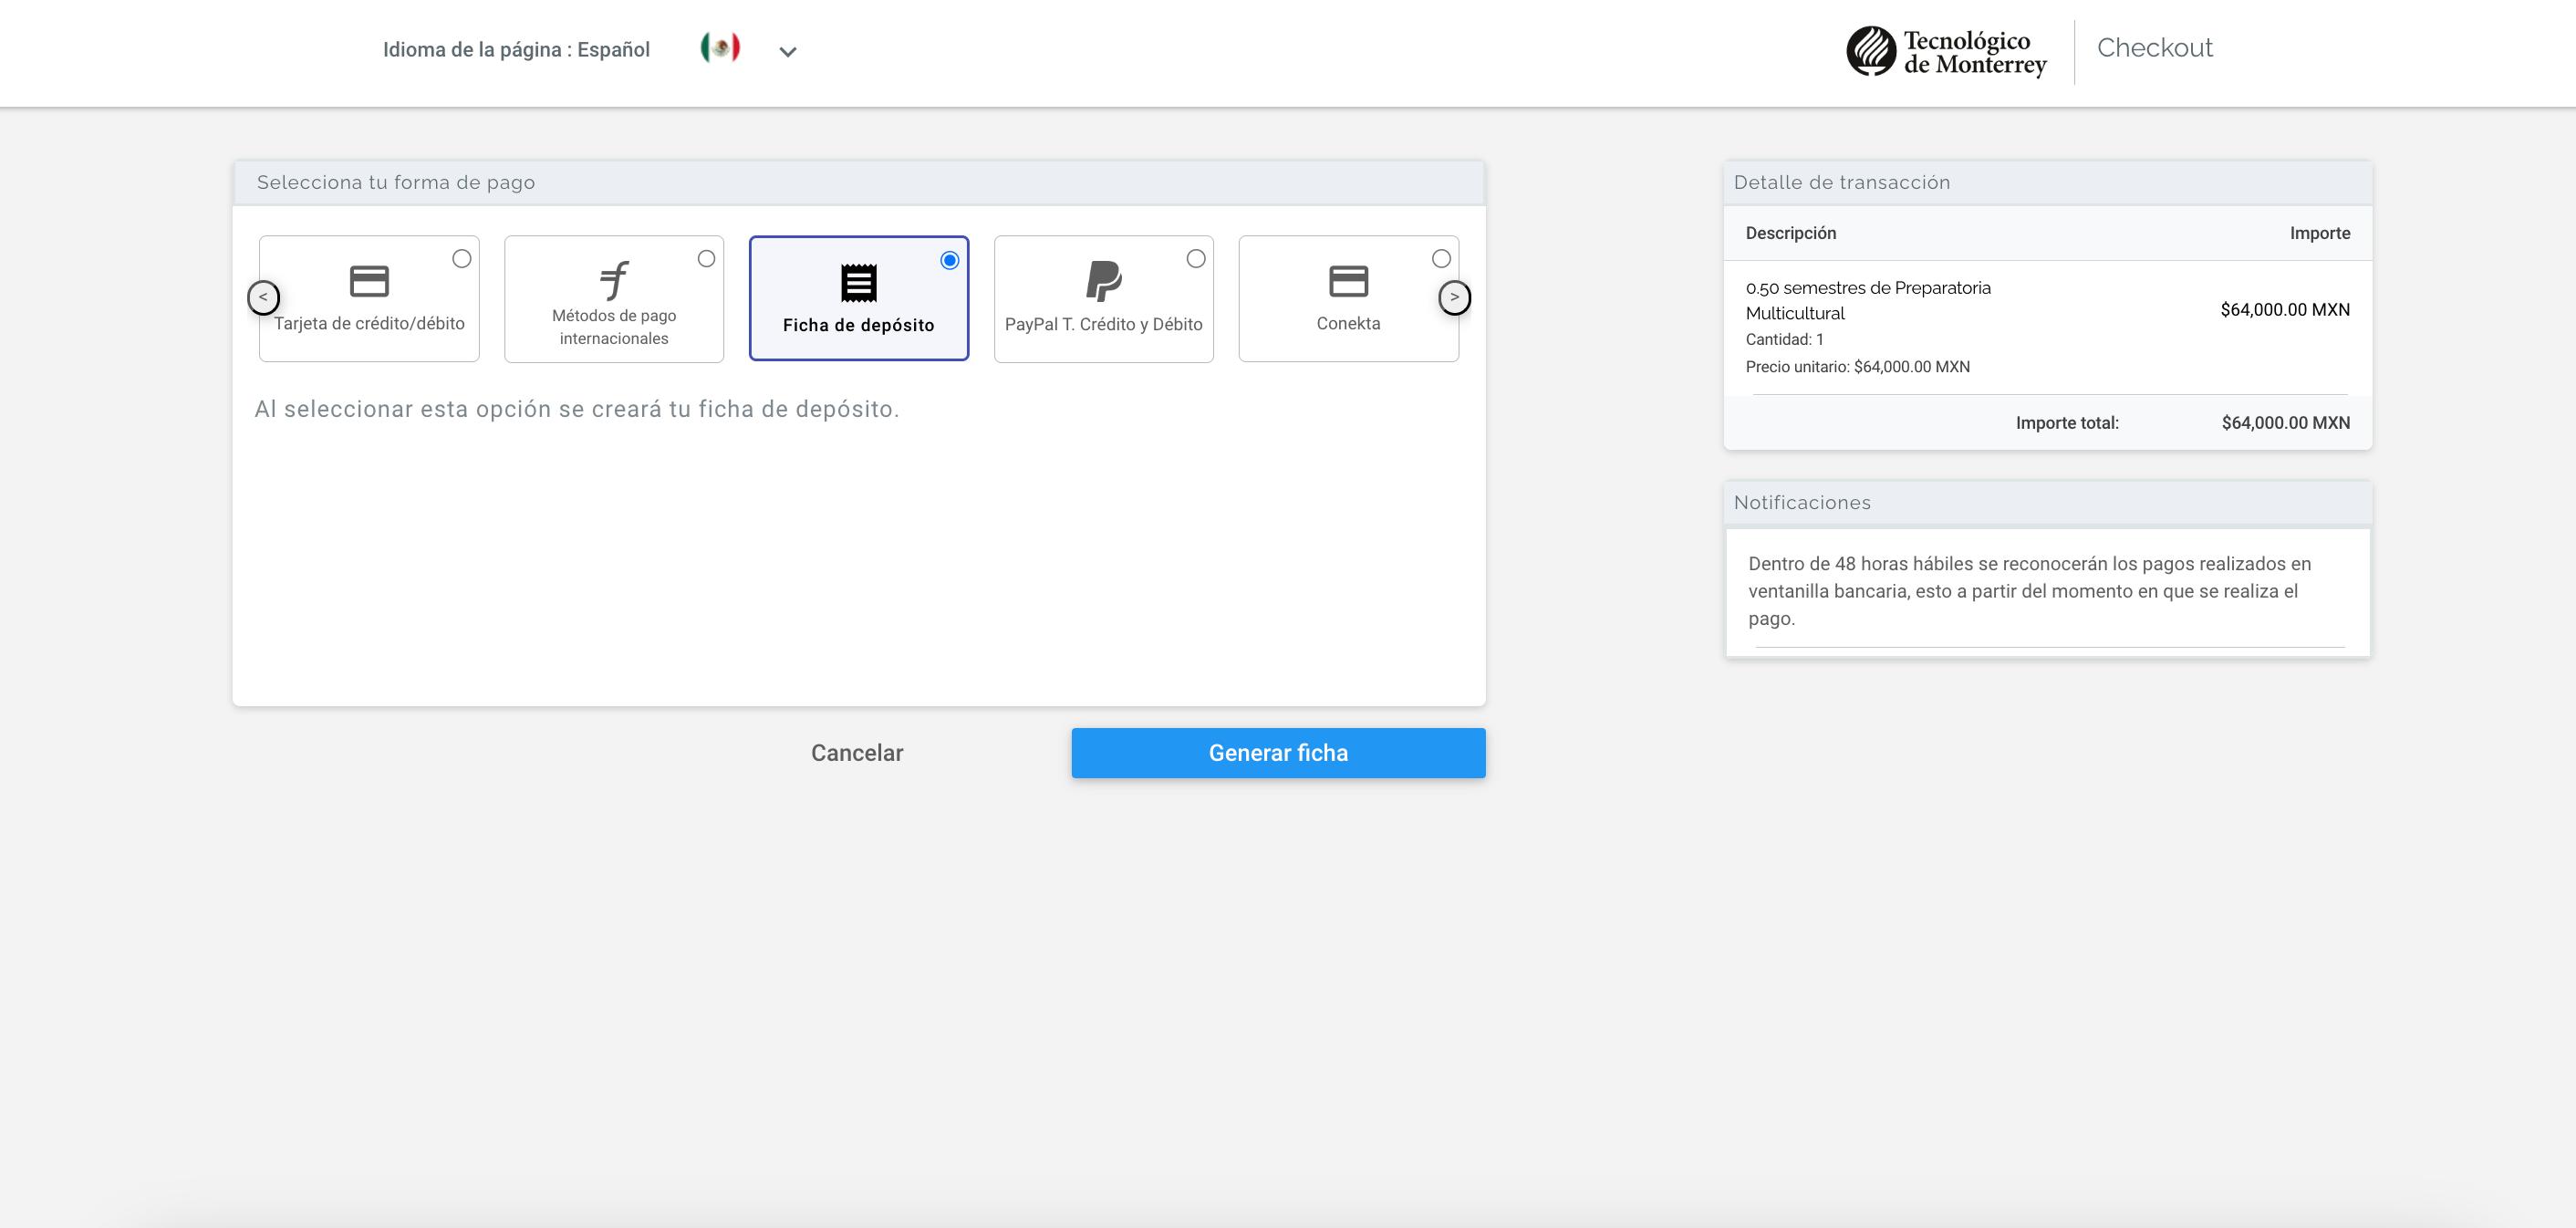This screenshot has width=2576, height=1228.
Task: Click the Tecnológico de Monterrey logo
Action: click(x=1946, y=51)
